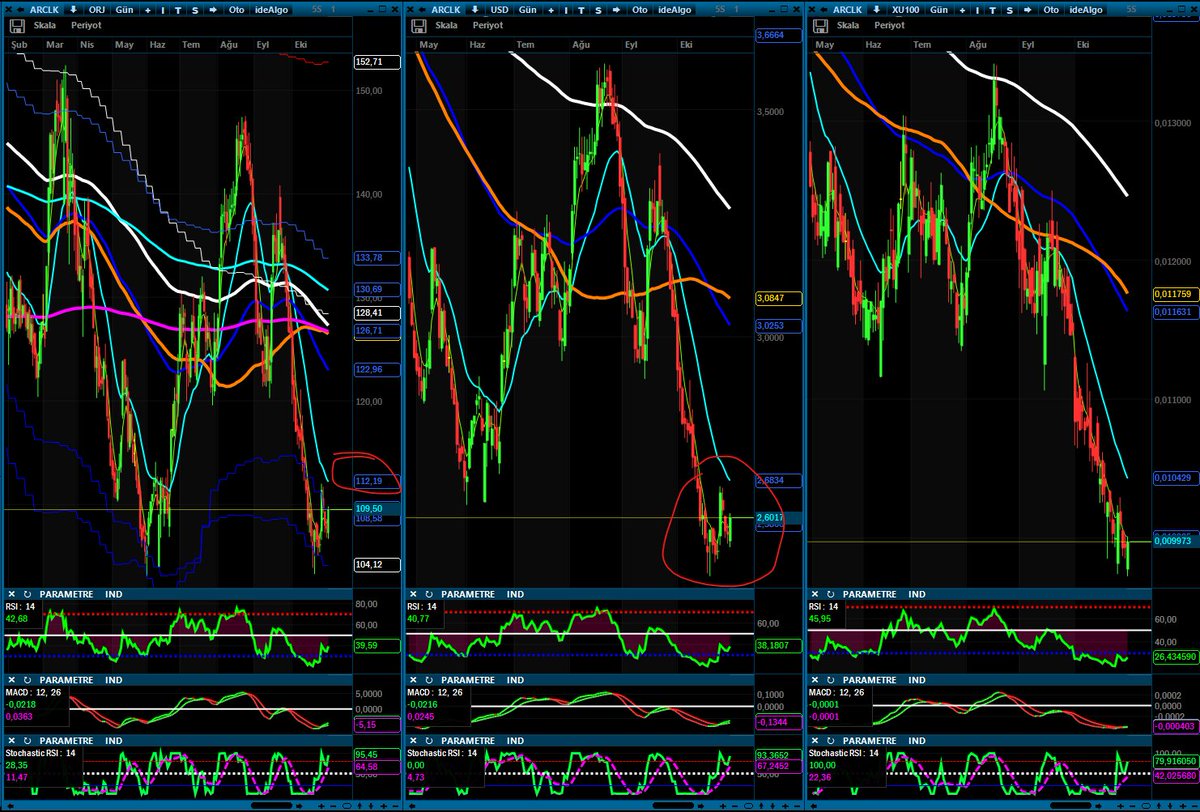Viewport: 1200px width, 812px height.
Task: Click the right arrow icon in XU100 header
Action: (x=1027, y=10)
